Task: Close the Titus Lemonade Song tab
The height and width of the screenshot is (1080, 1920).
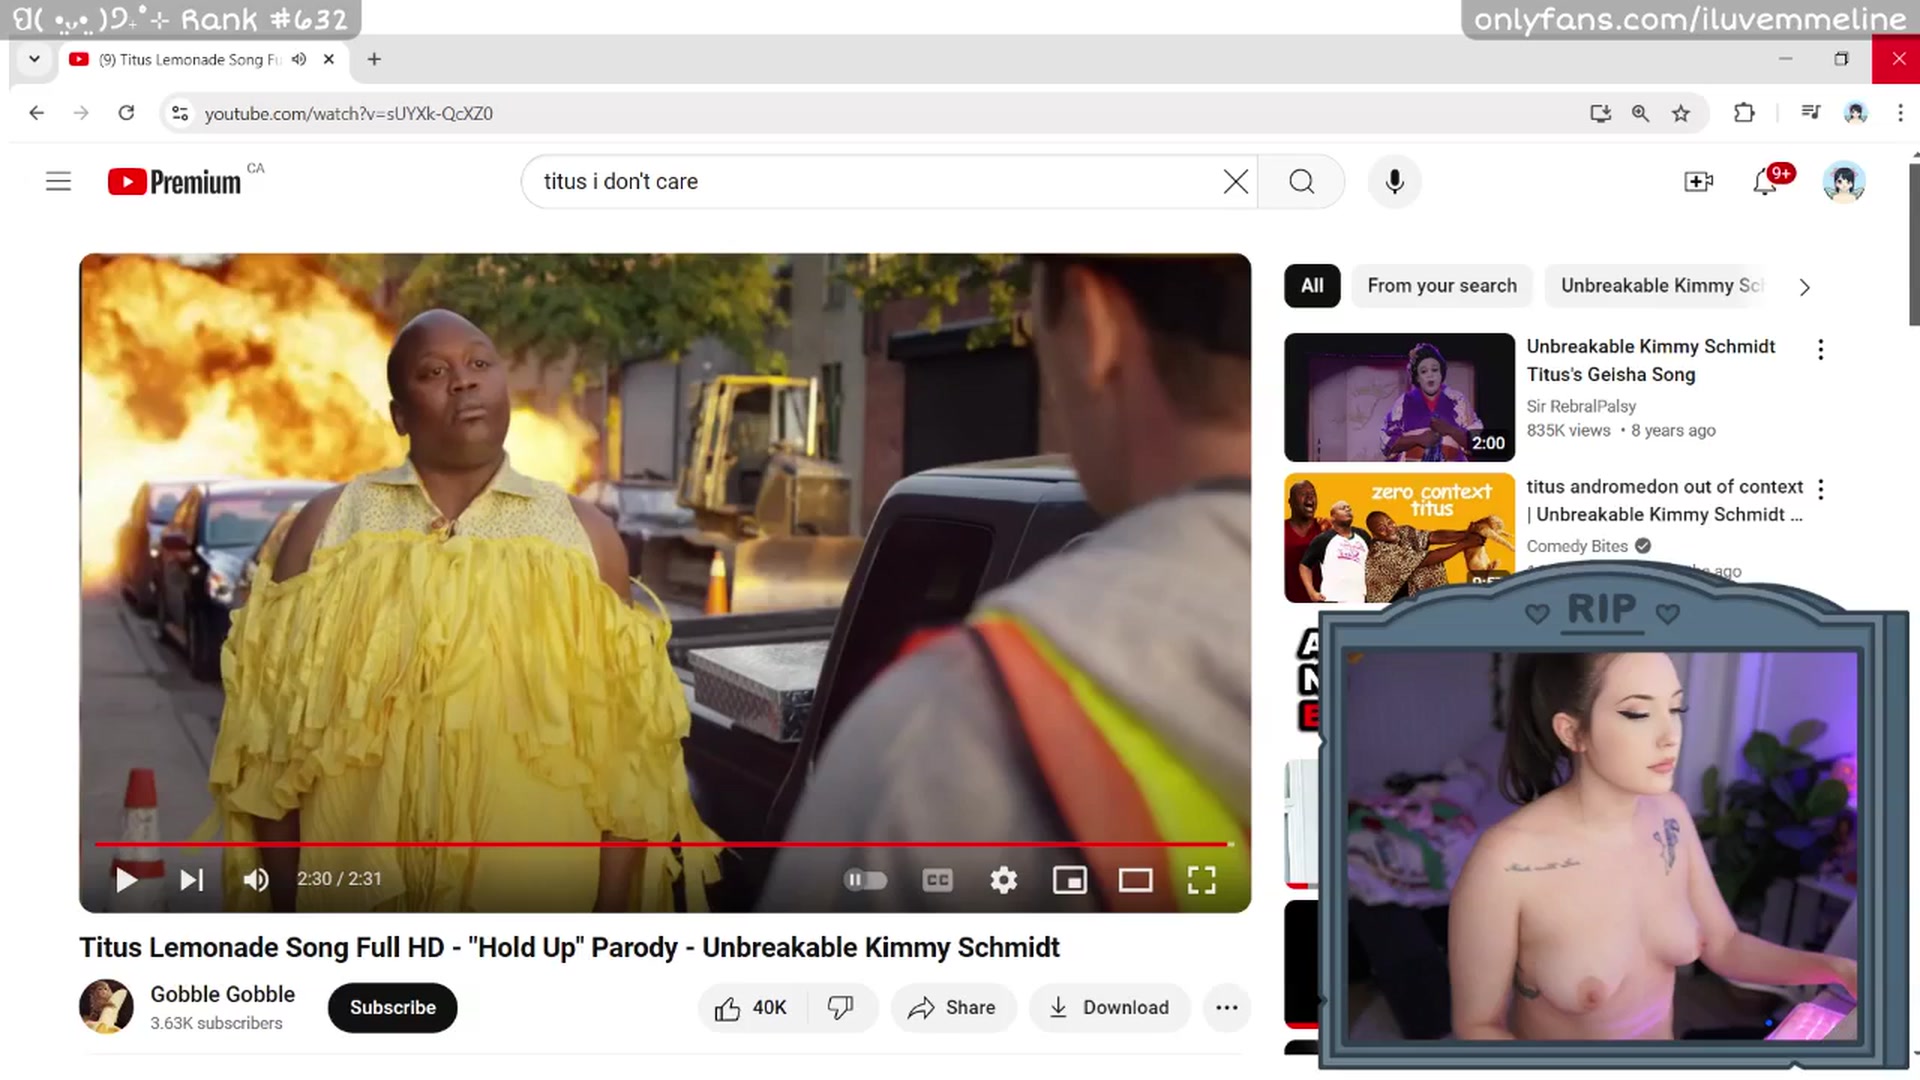Action: coord(329,59)
